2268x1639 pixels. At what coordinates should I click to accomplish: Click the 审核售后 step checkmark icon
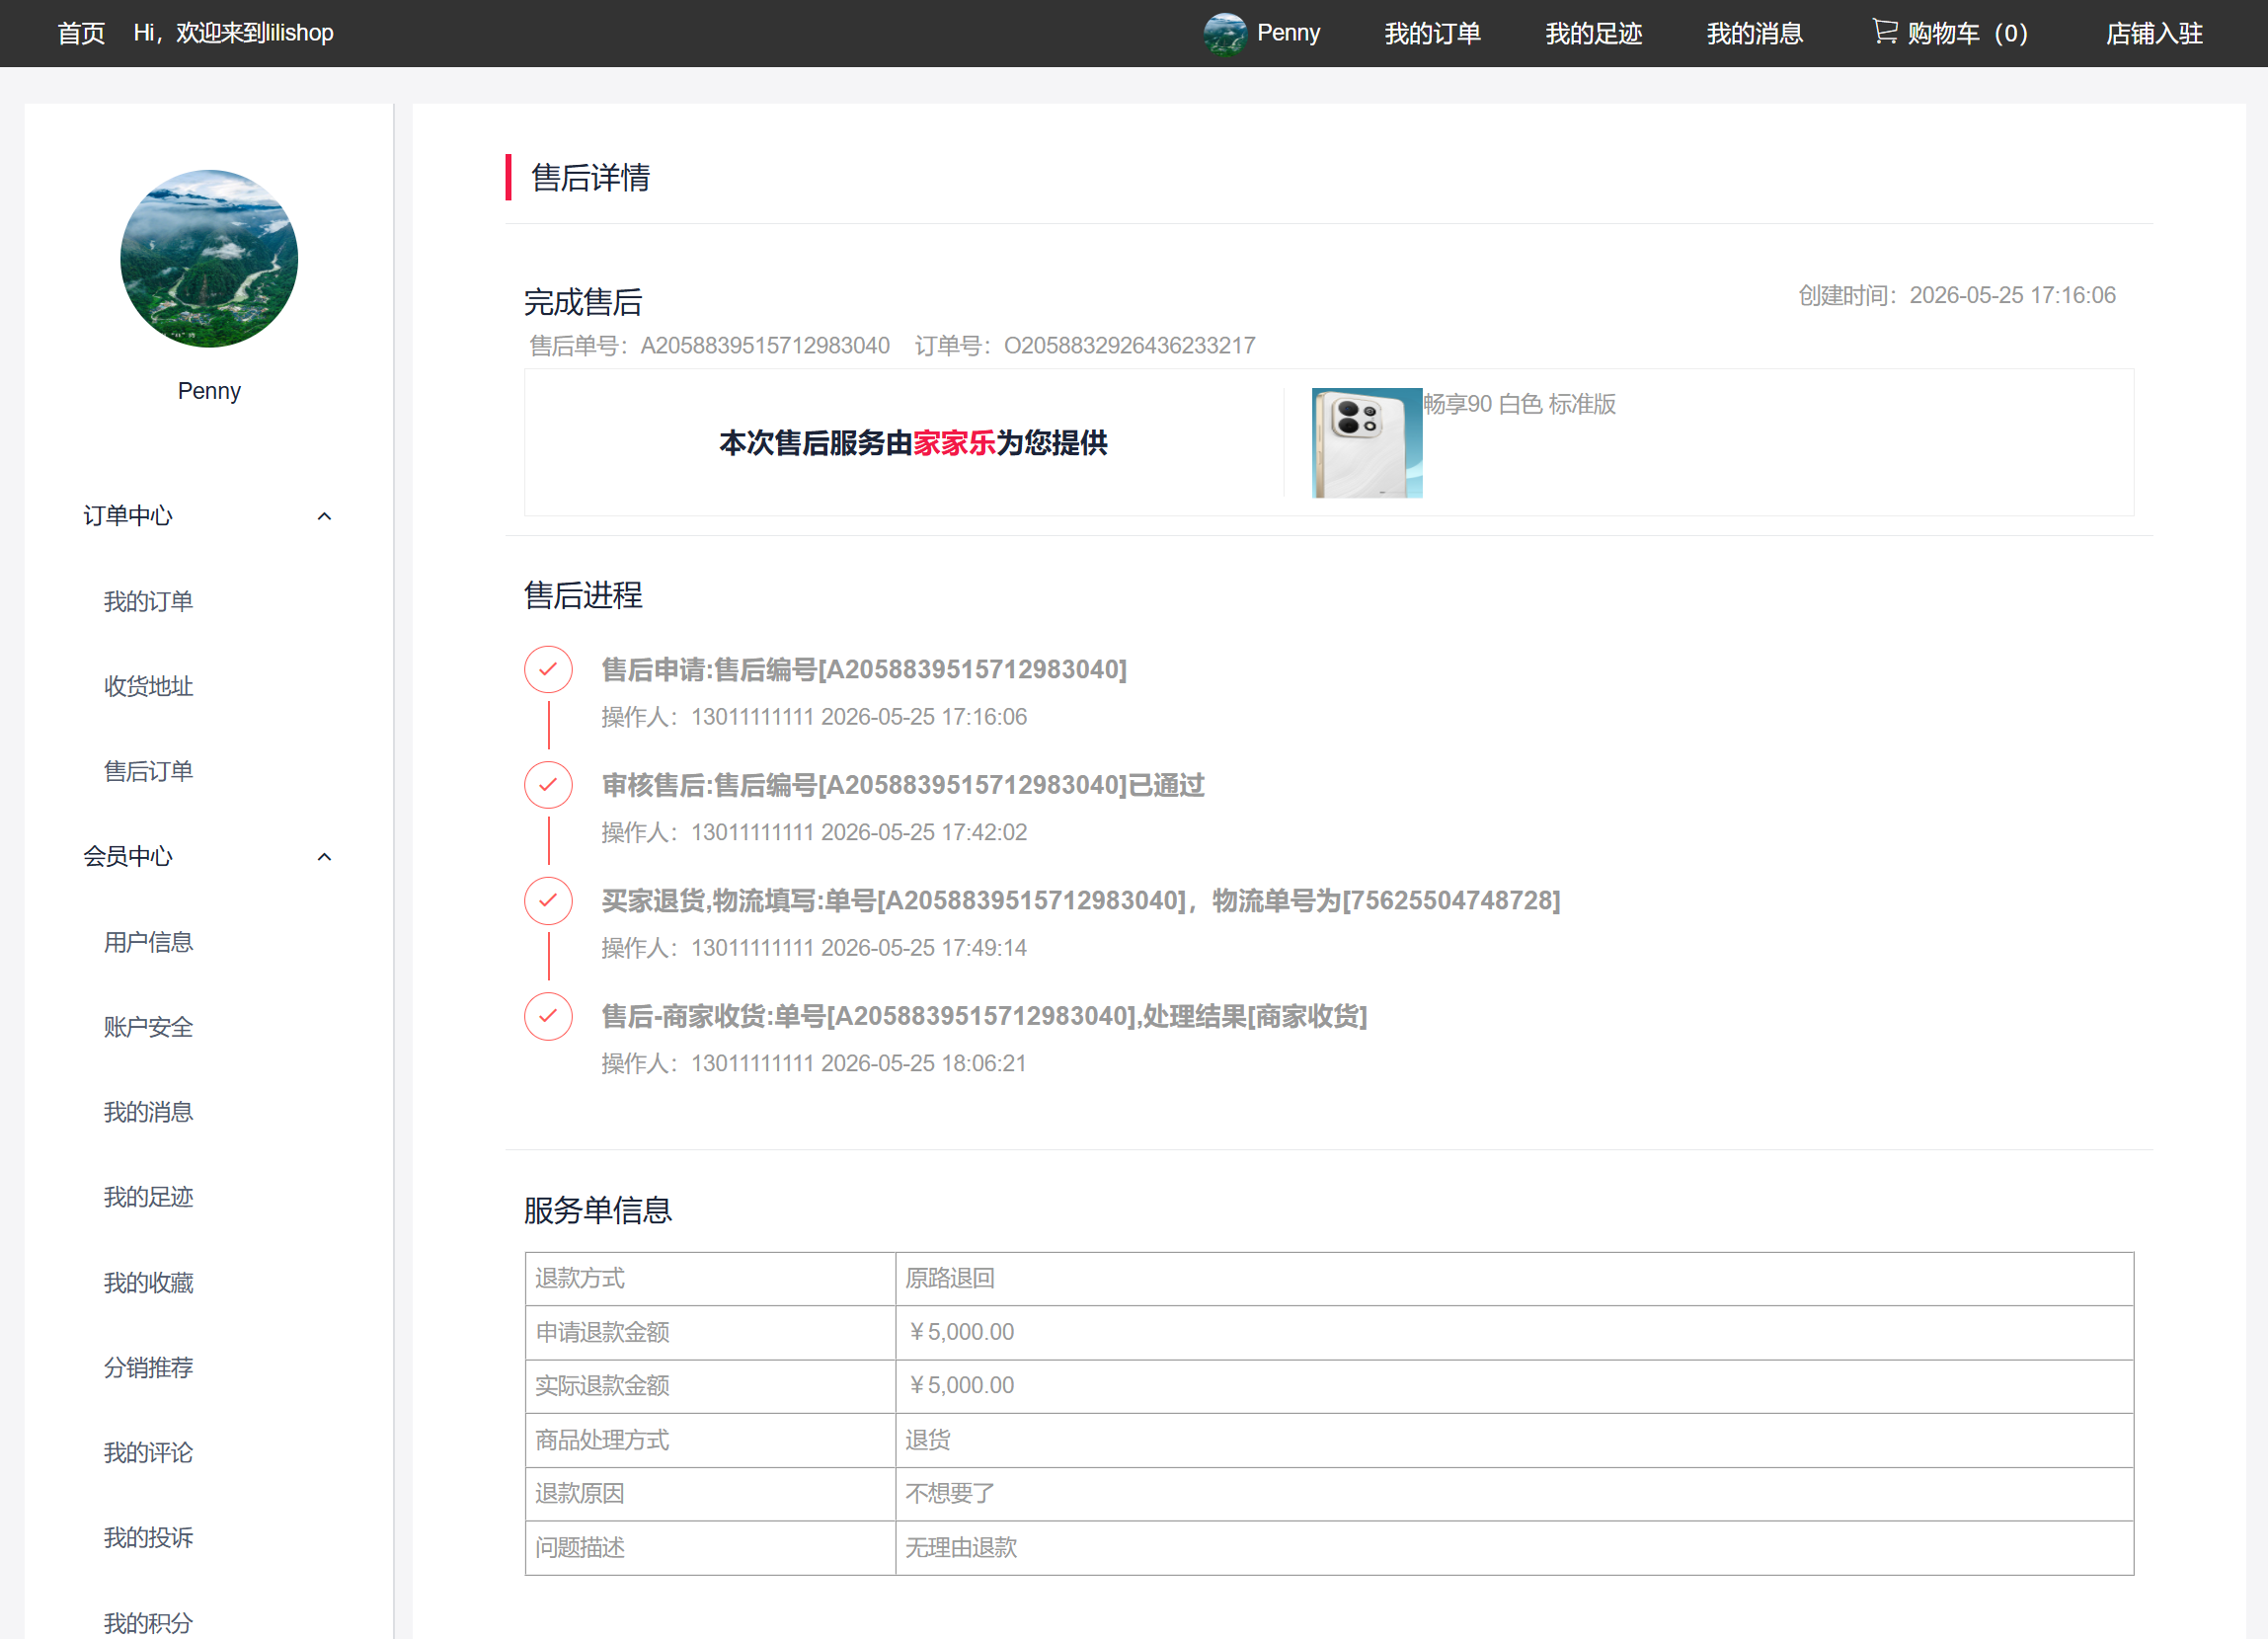click(x=548, y=785)
